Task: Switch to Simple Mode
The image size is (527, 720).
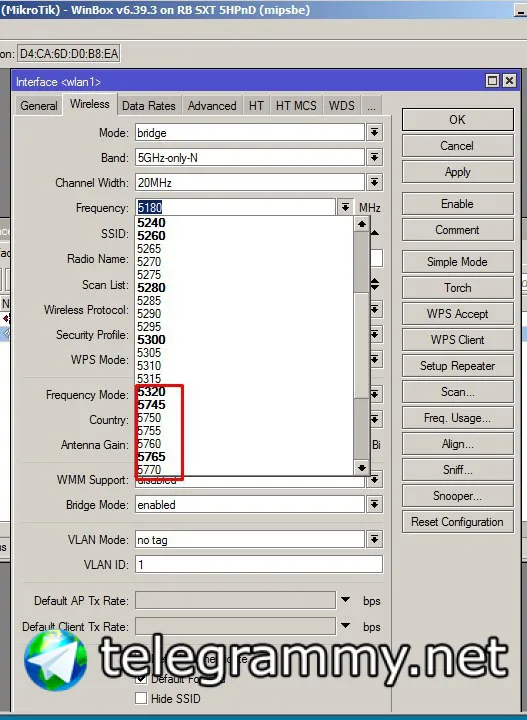Action: pos(458,262)
